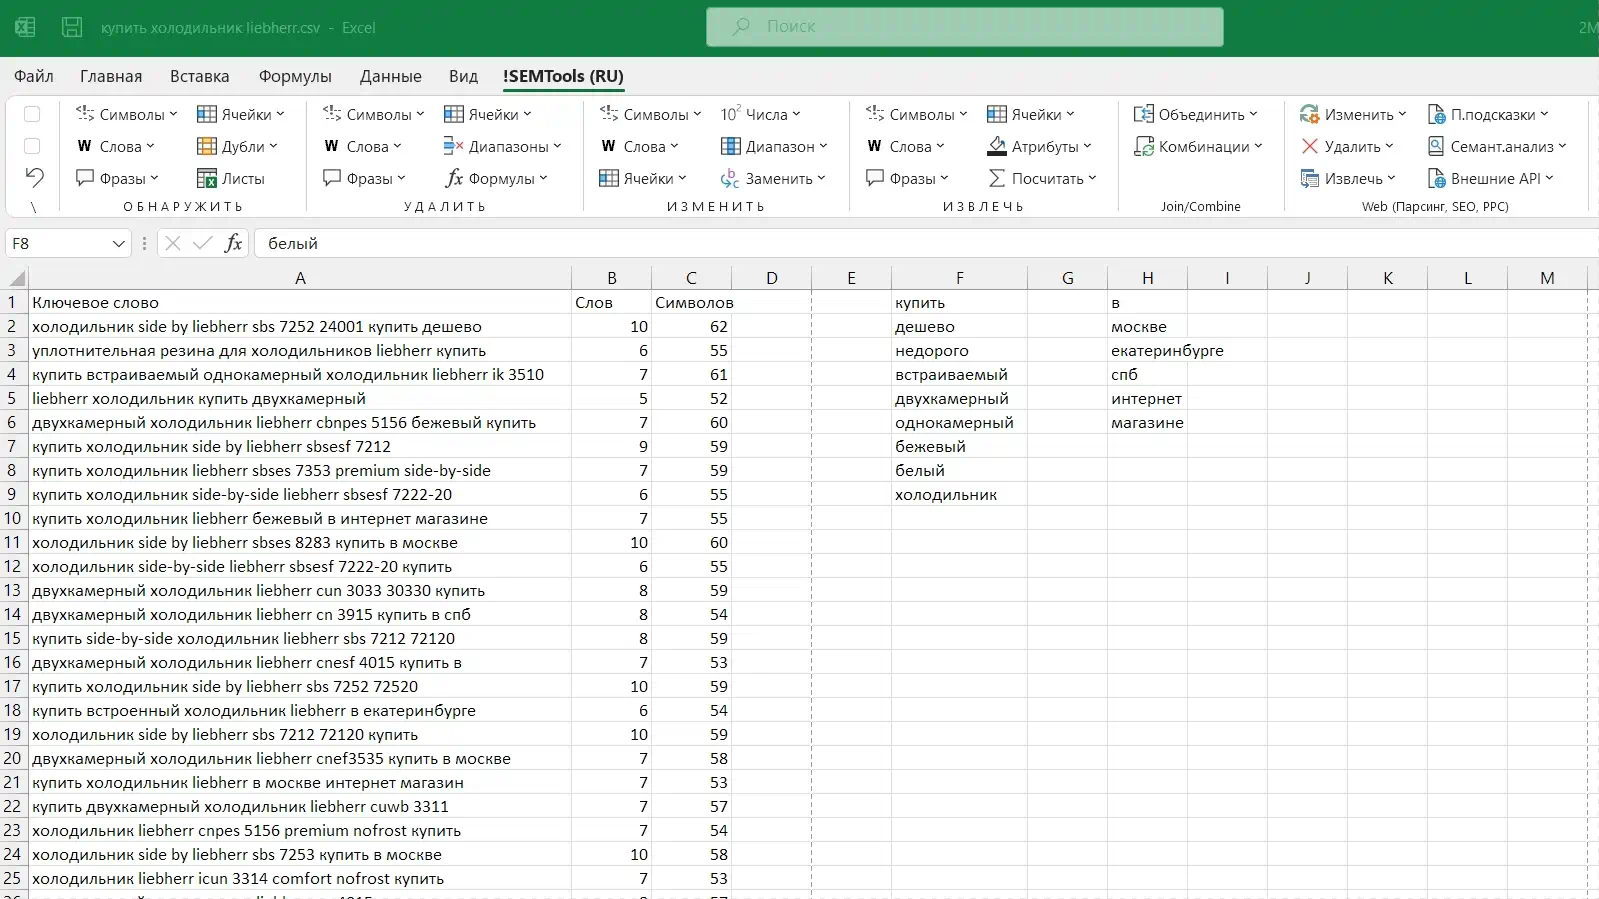Image resolution: width=1599 pixels, height=899 pixels.
Task: Open Удалить in the Web group
Action: tap(1348, 146)
